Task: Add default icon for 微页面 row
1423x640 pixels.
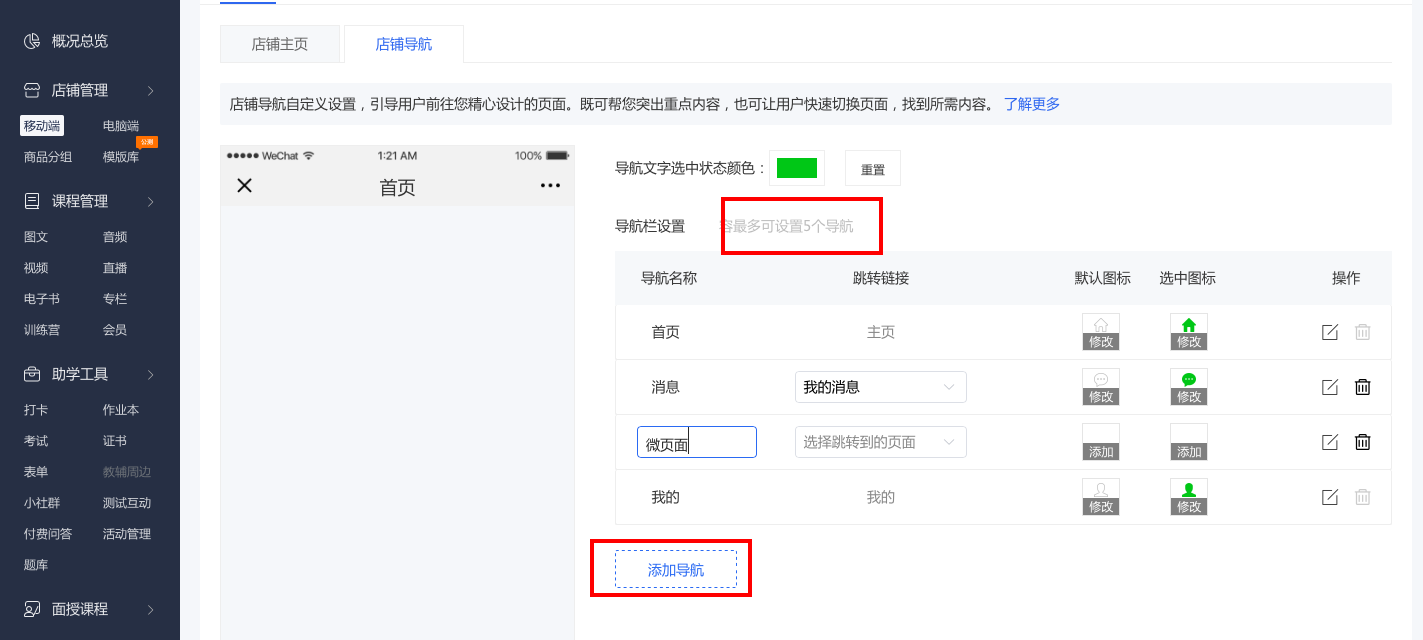Action: click(1101, 451)
